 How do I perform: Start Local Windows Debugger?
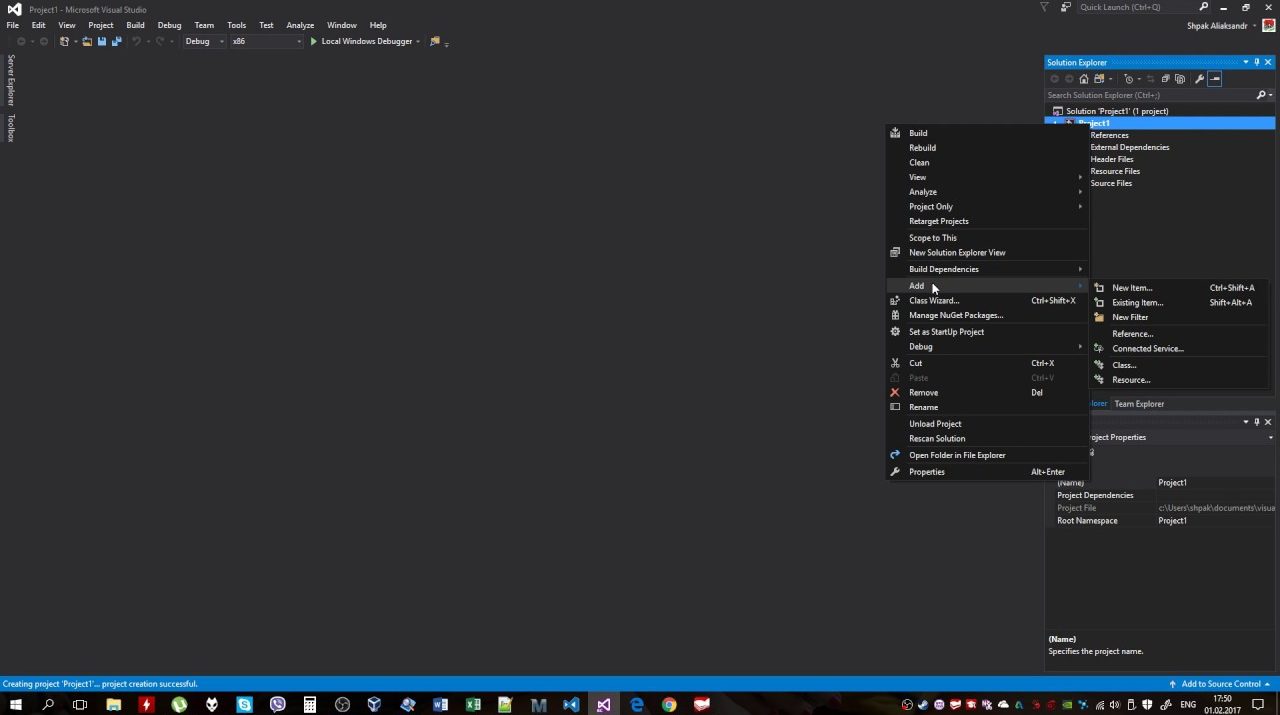360,41
